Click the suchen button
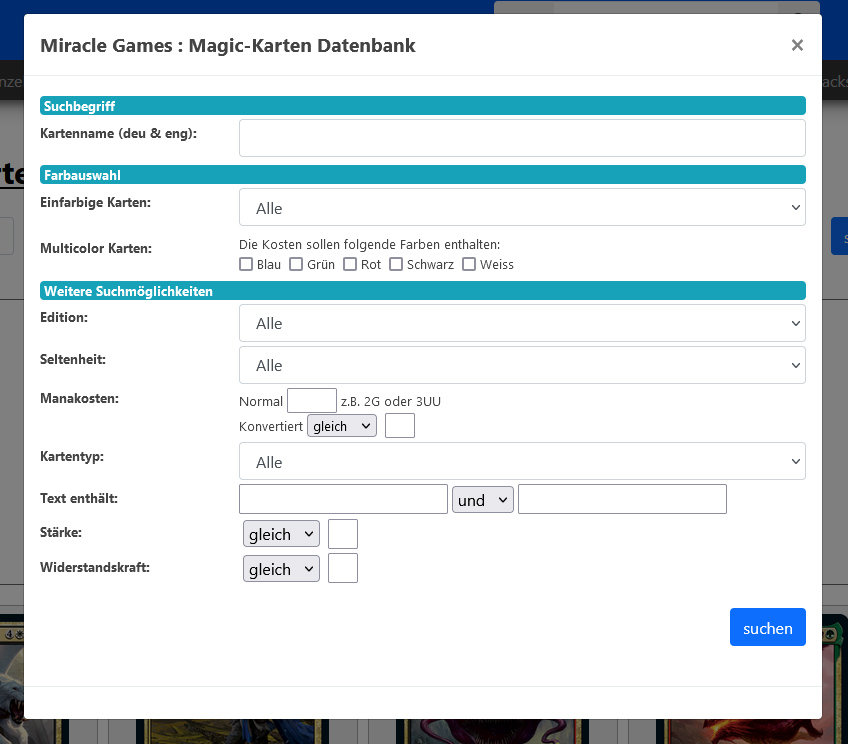The image size is (848, 744). [767, 627]
